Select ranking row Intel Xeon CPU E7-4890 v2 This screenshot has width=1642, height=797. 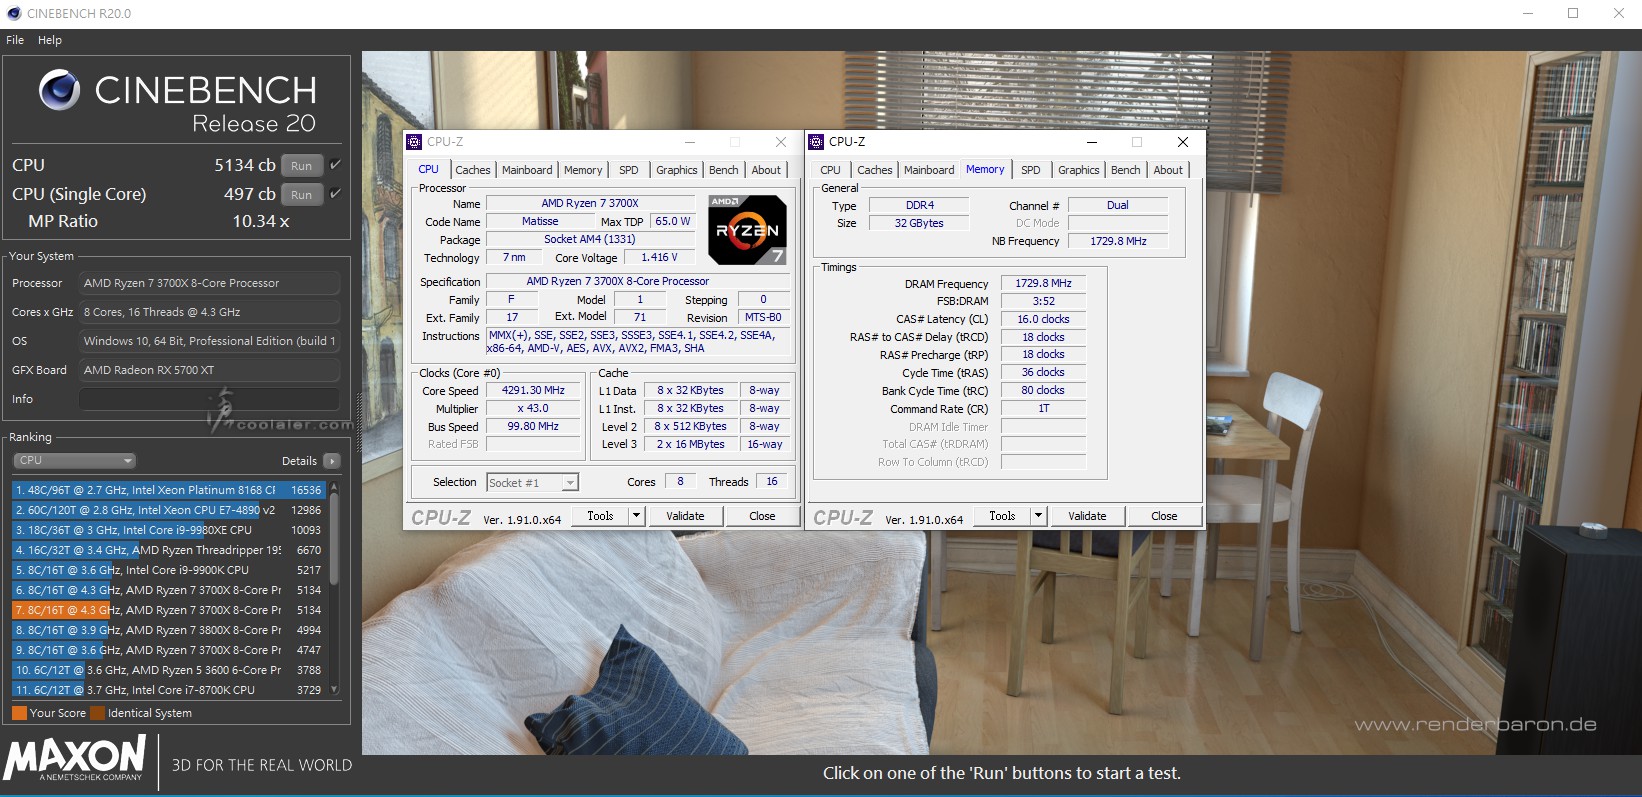(x=168, y=510)
